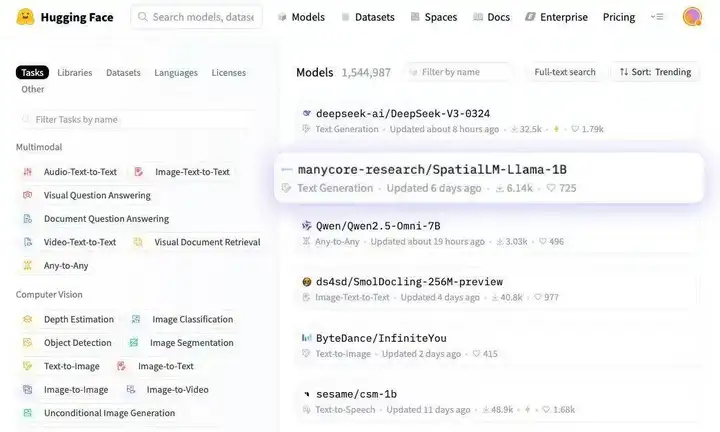Click the Computer Vision section heading
Viewport: 720px width, 432px height.
49,294
